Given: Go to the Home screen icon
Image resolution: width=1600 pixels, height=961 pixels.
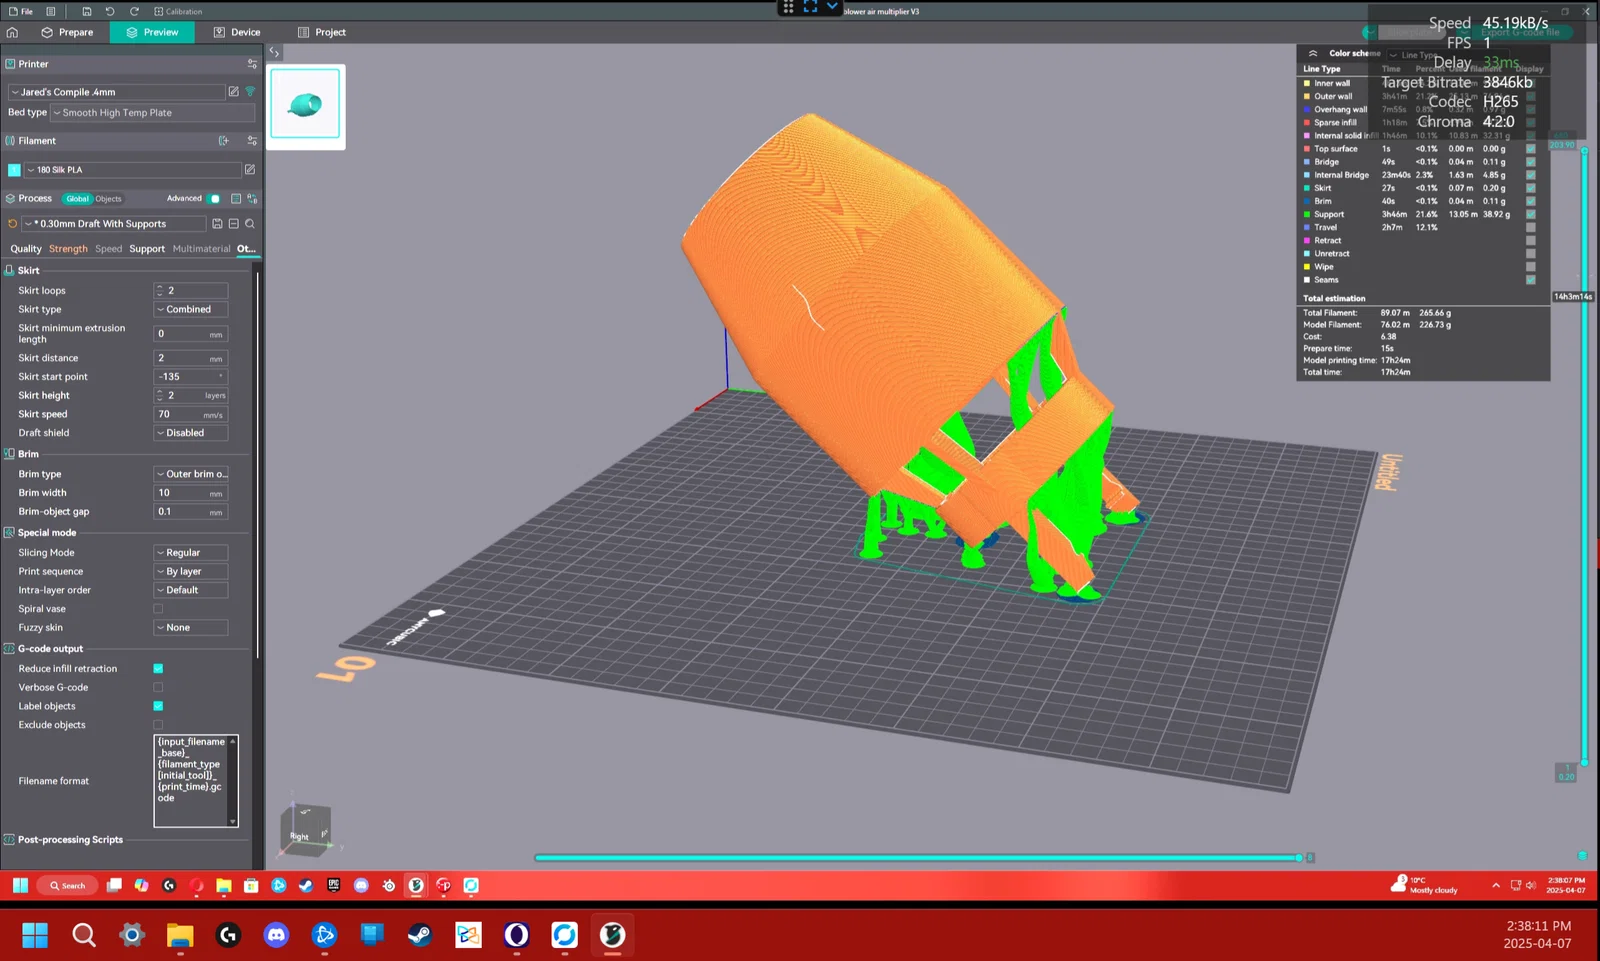Looking at the screenshot, I should [13, 32].
